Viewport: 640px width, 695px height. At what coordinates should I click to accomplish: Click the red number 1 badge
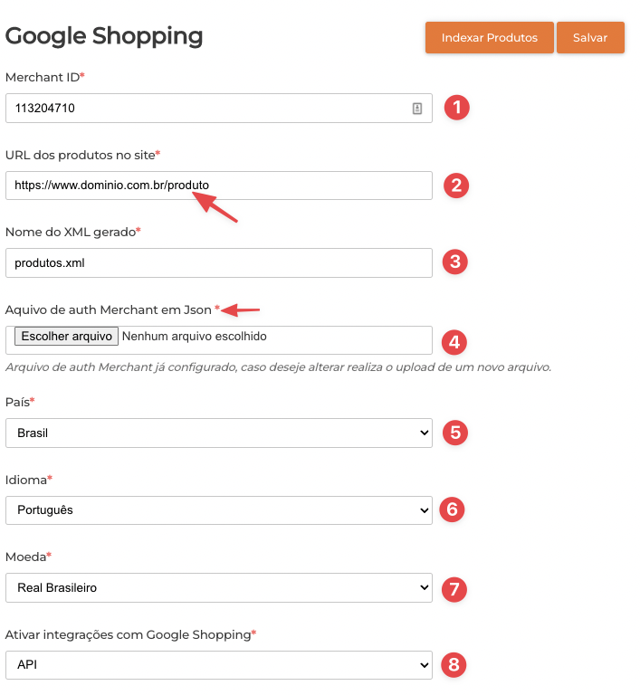457,108
